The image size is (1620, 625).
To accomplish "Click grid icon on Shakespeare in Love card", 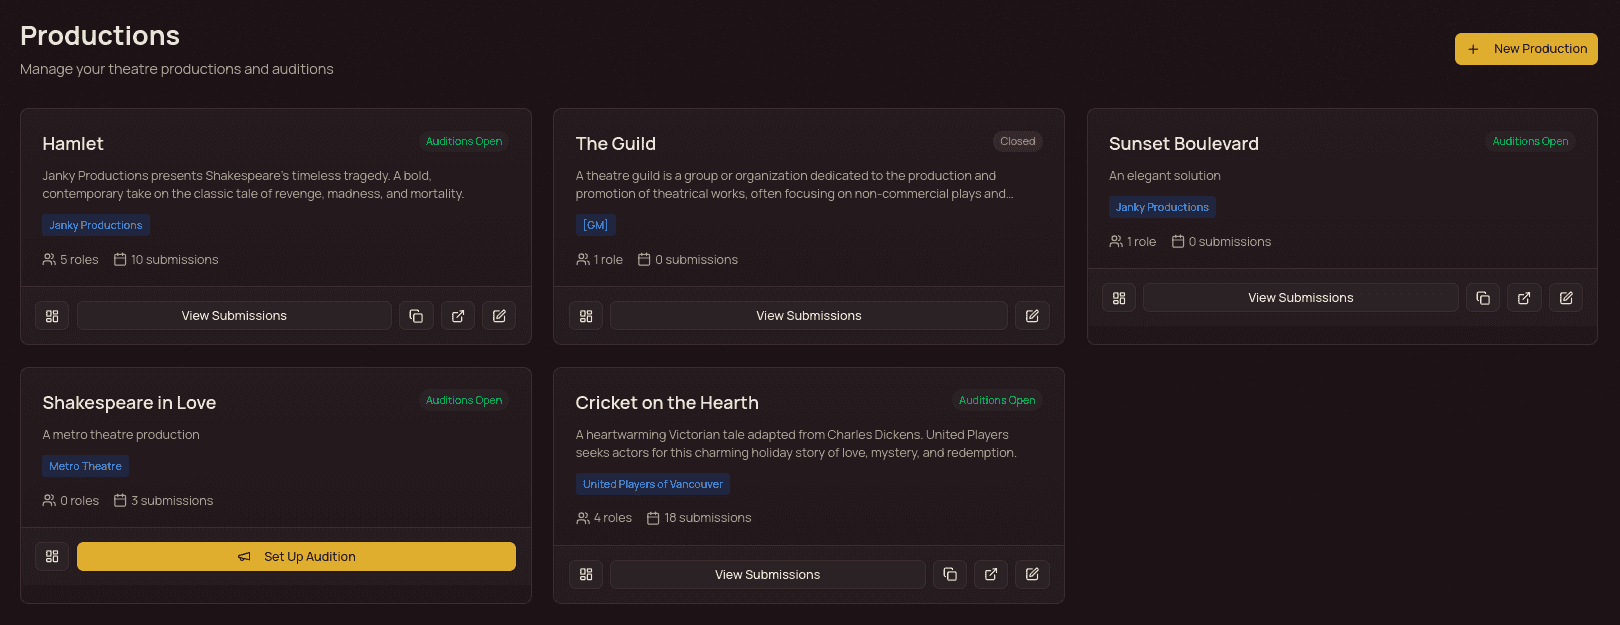I will tap(52, 557).
